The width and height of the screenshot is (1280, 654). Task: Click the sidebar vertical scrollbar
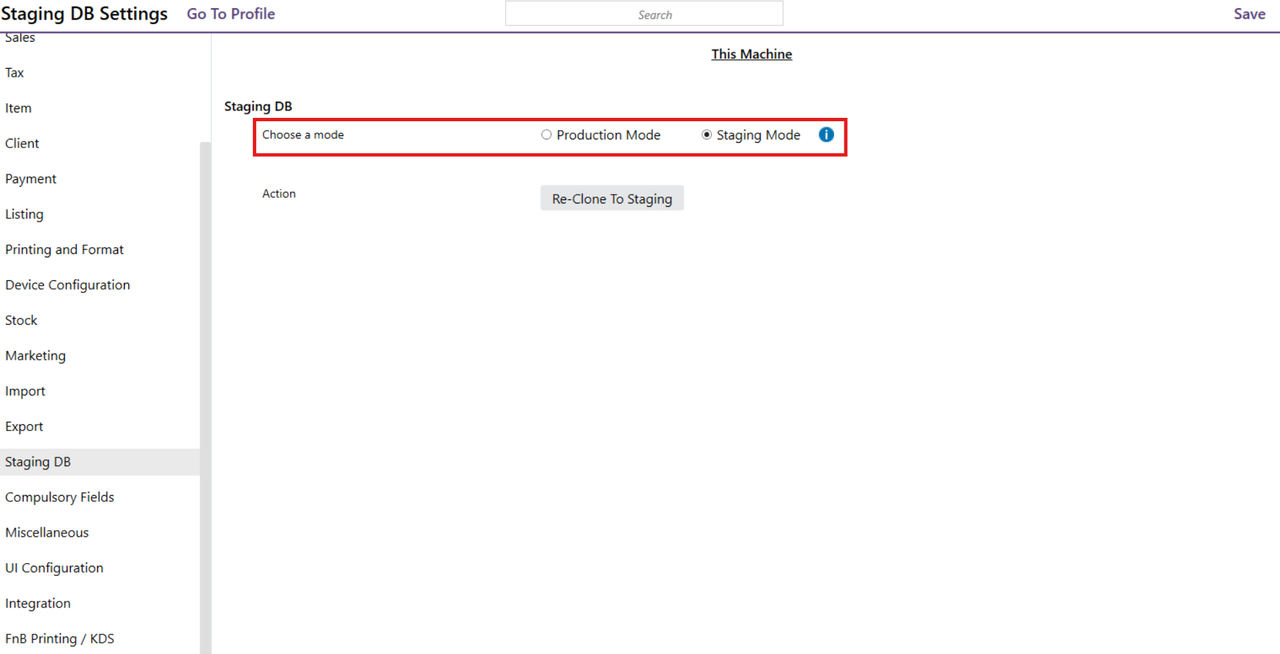click(205, 400)
